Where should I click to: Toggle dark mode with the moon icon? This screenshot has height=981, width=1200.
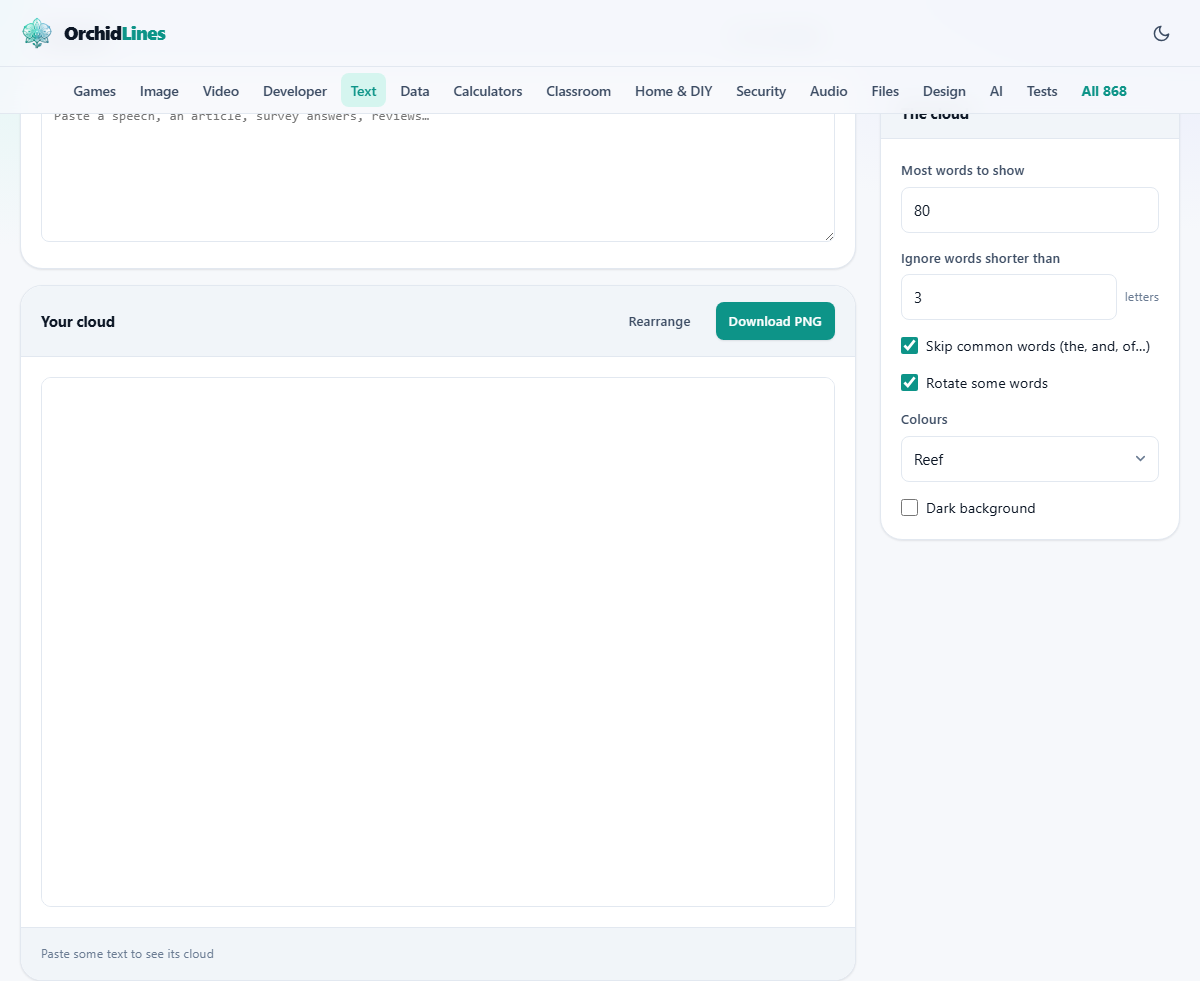[x=1161, y=33]
